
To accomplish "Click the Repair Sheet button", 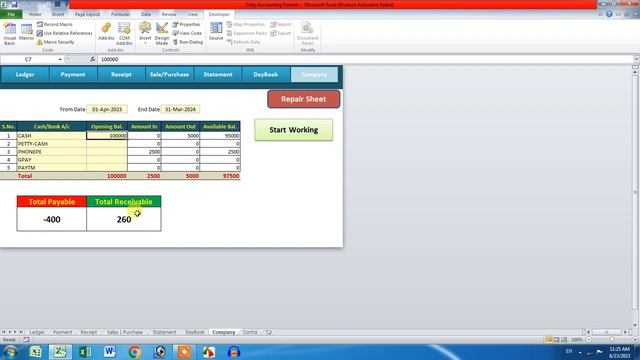I will (x=303, y=99).
